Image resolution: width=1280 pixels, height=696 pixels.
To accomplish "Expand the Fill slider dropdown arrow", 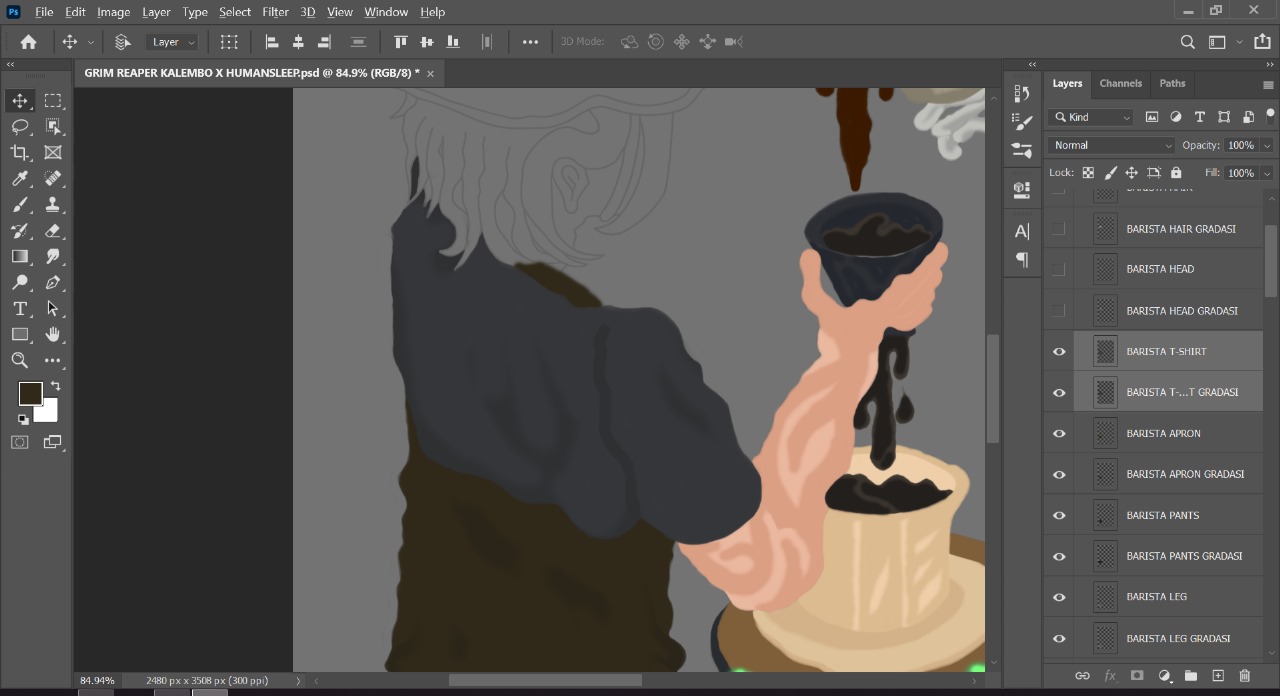I will click(1268, 173).
